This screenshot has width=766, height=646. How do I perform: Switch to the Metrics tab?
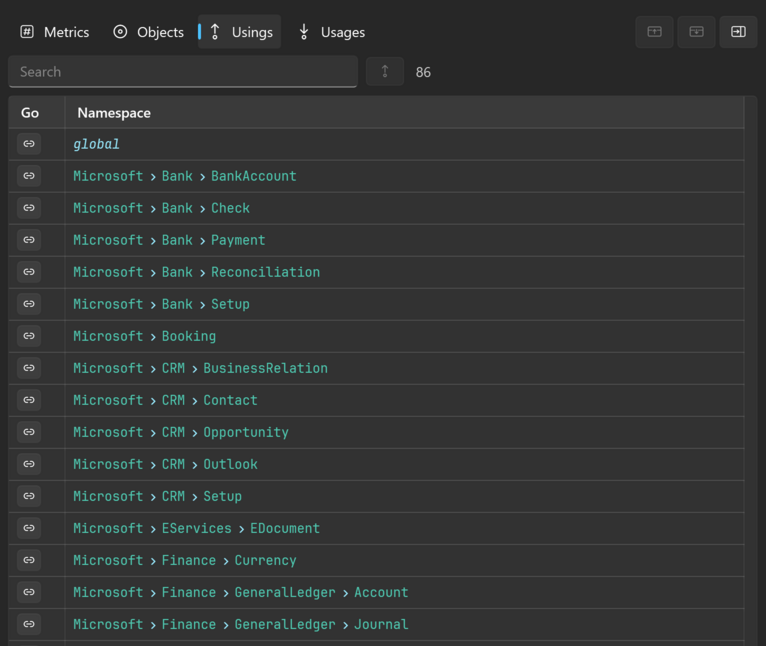click(x=55, y=32)
